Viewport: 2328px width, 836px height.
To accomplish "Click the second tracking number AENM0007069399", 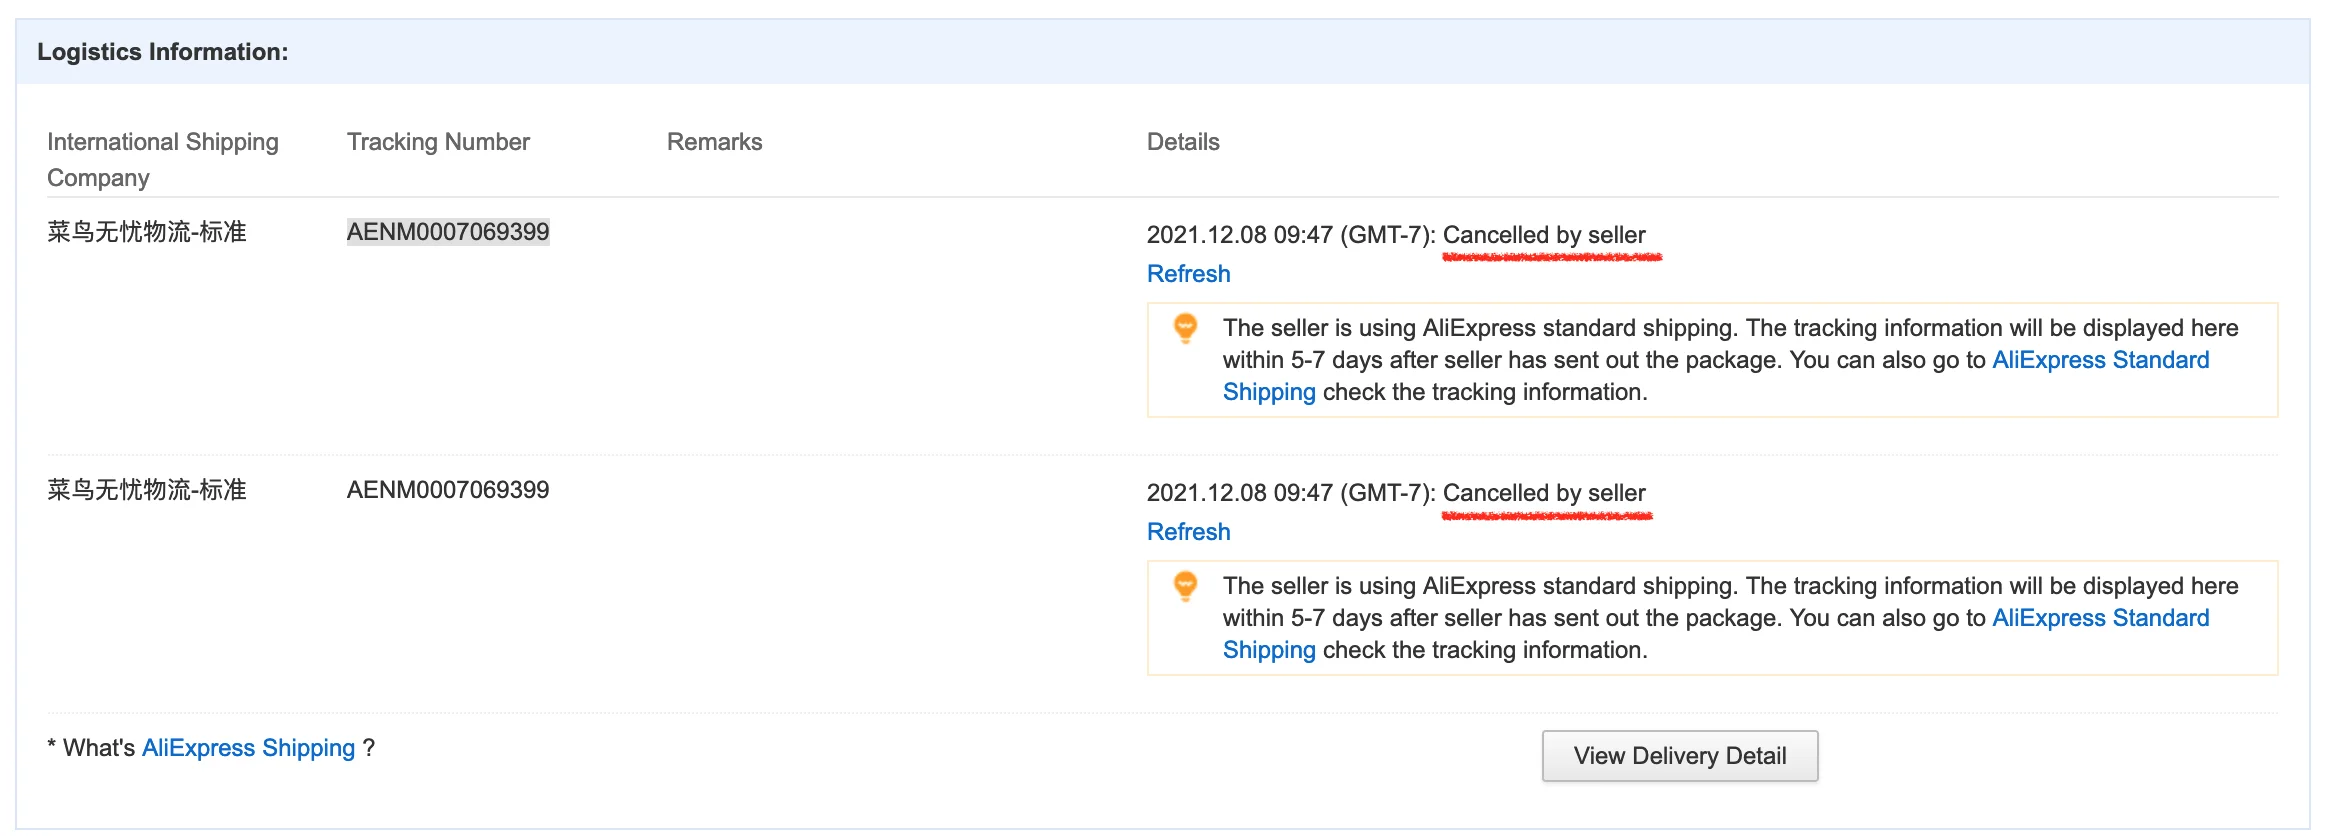I will (448, 490).
